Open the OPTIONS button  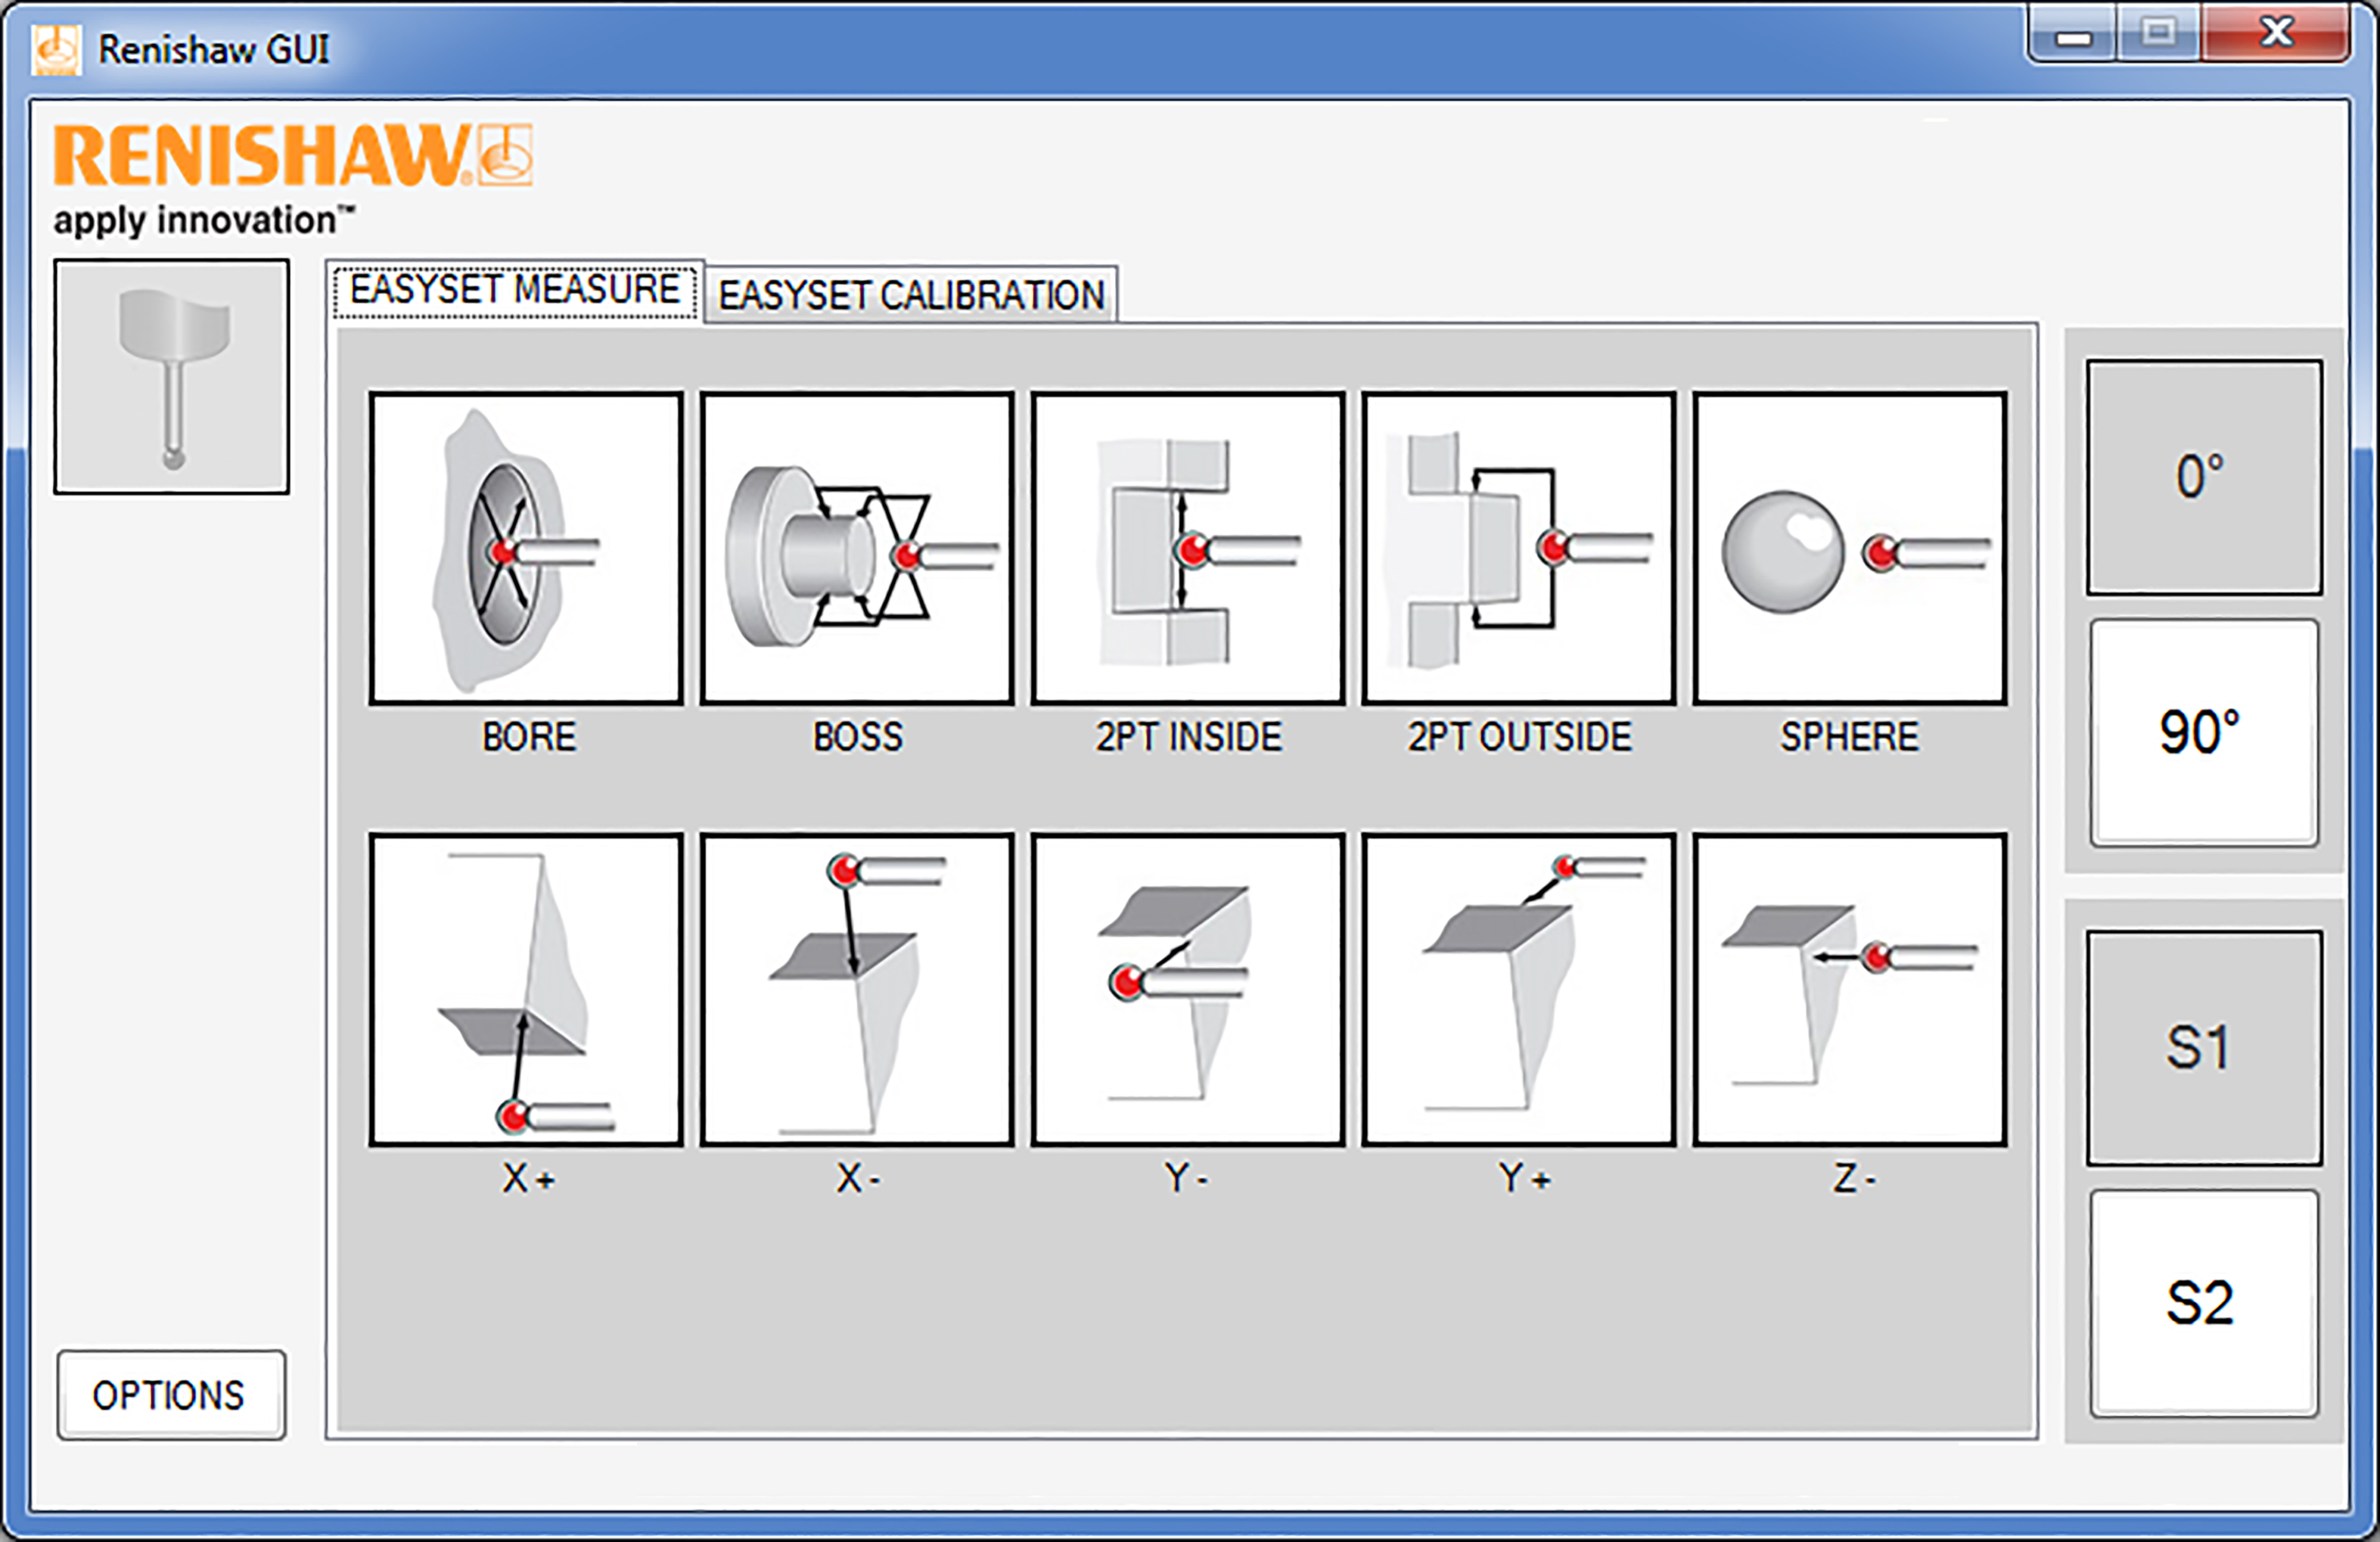point(171,1395)
